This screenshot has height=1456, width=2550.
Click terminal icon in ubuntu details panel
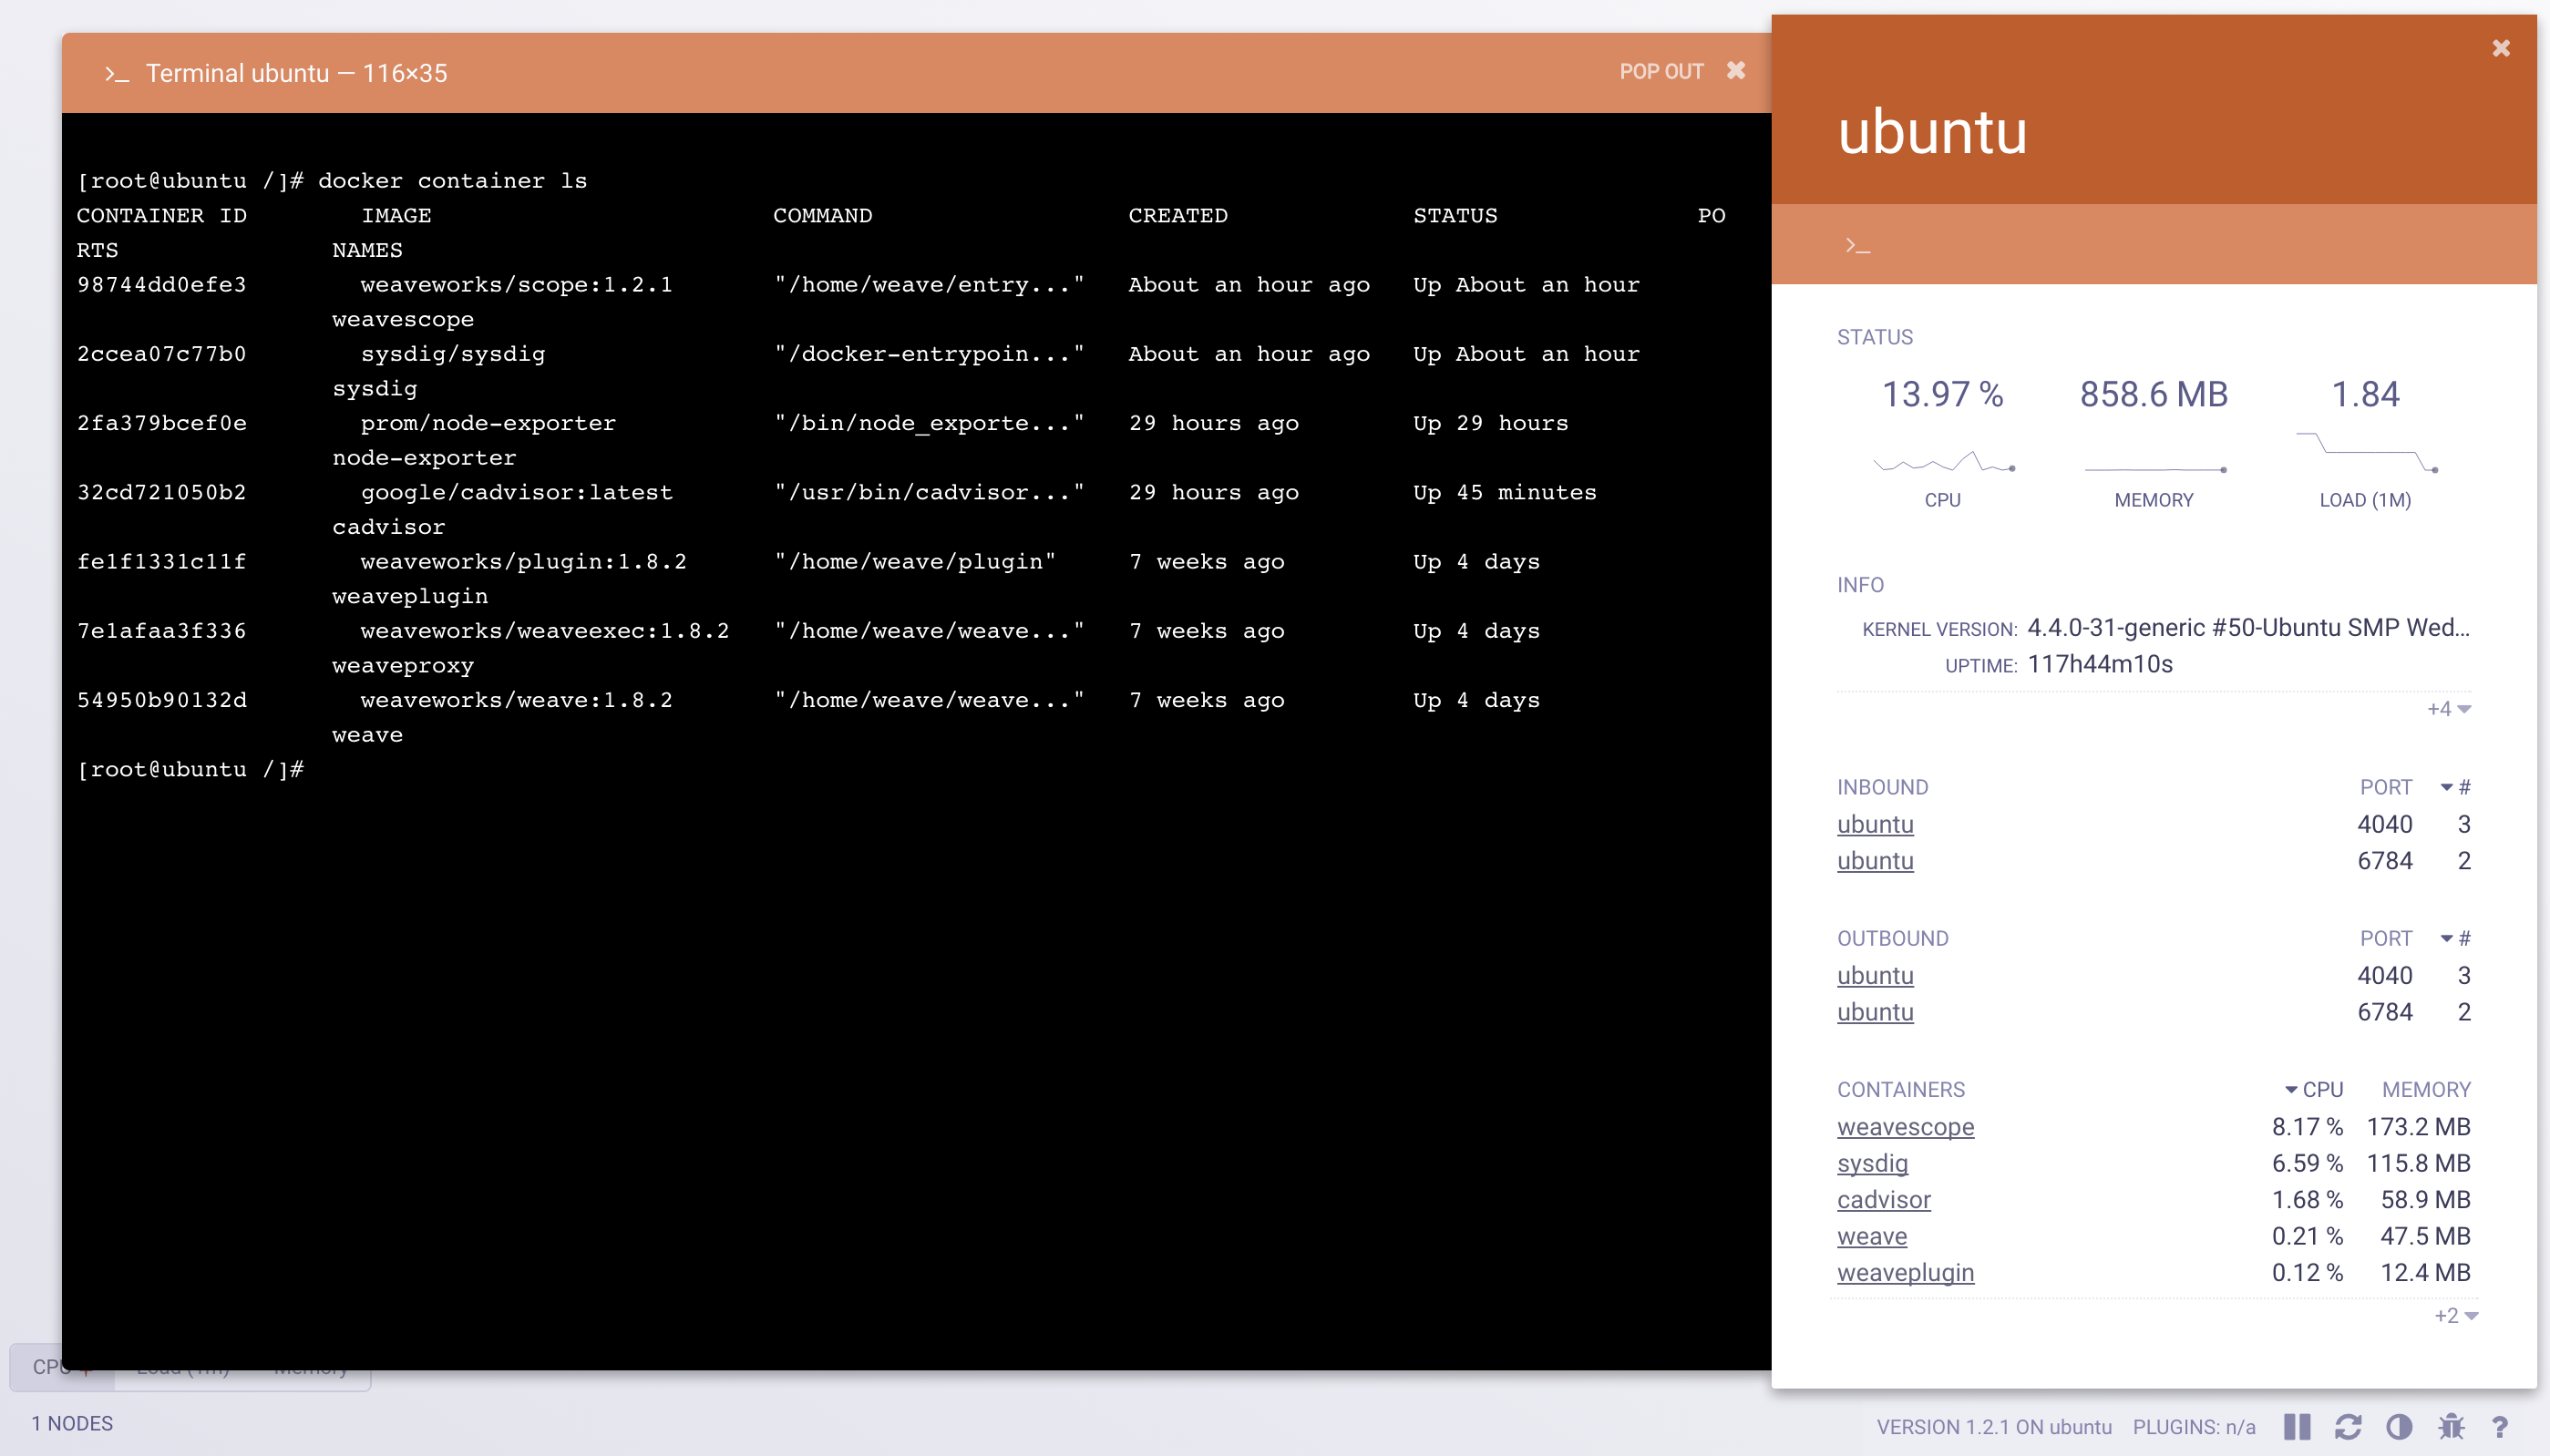pyautogui.click(x=1857, y=245)
